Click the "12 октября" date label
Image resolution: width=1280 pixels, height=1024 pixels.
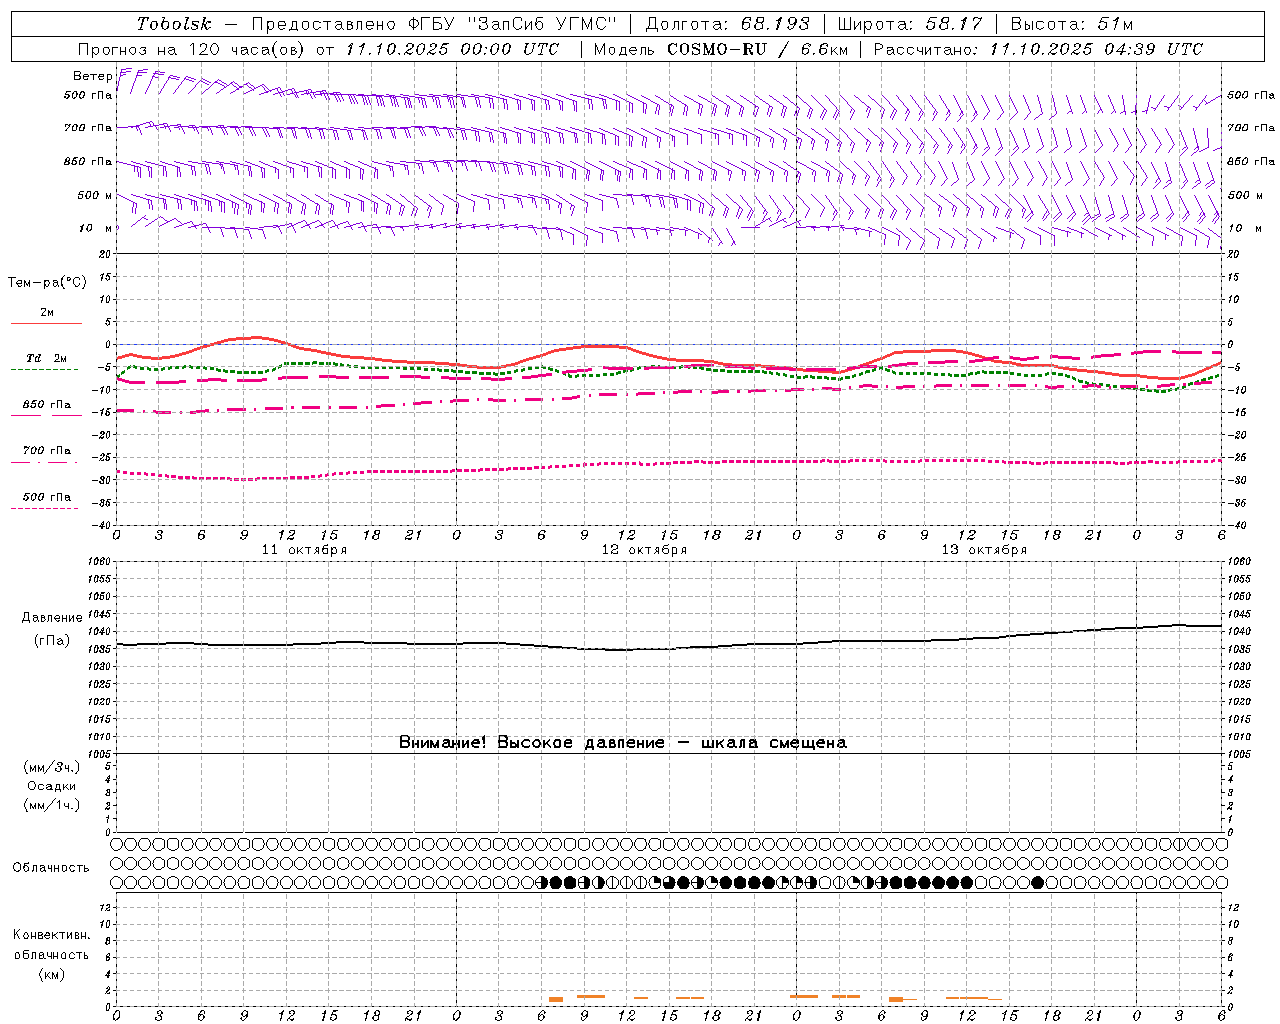[x=644, y=550]
